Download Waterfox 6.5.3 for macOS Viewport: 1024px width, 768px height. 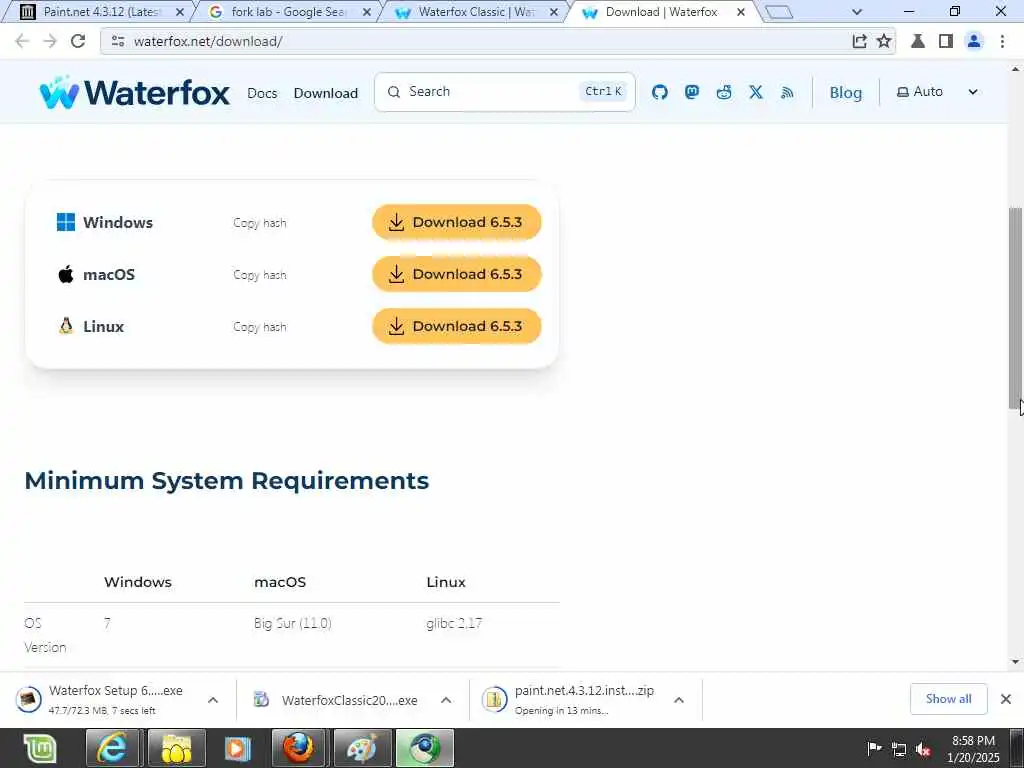tap(456, 274)
